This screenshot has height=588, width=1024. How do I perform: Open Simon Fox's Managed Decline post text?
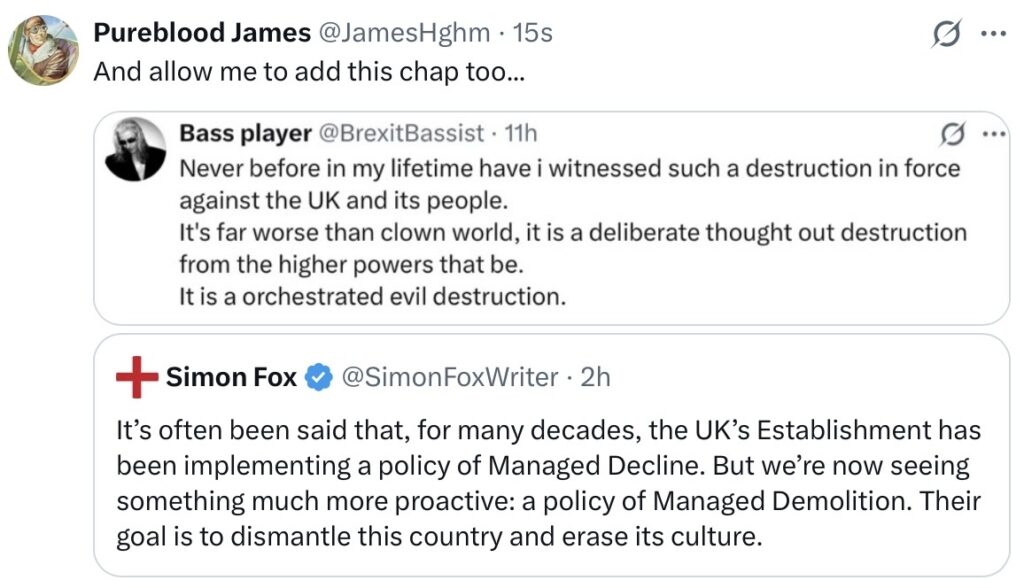point(549,483)
